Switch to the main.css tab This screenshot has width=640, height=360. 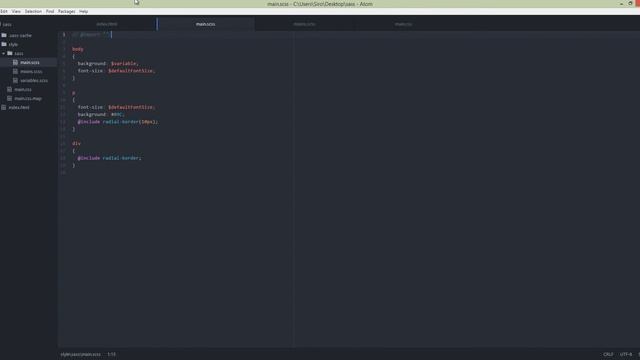click(403, 24)
